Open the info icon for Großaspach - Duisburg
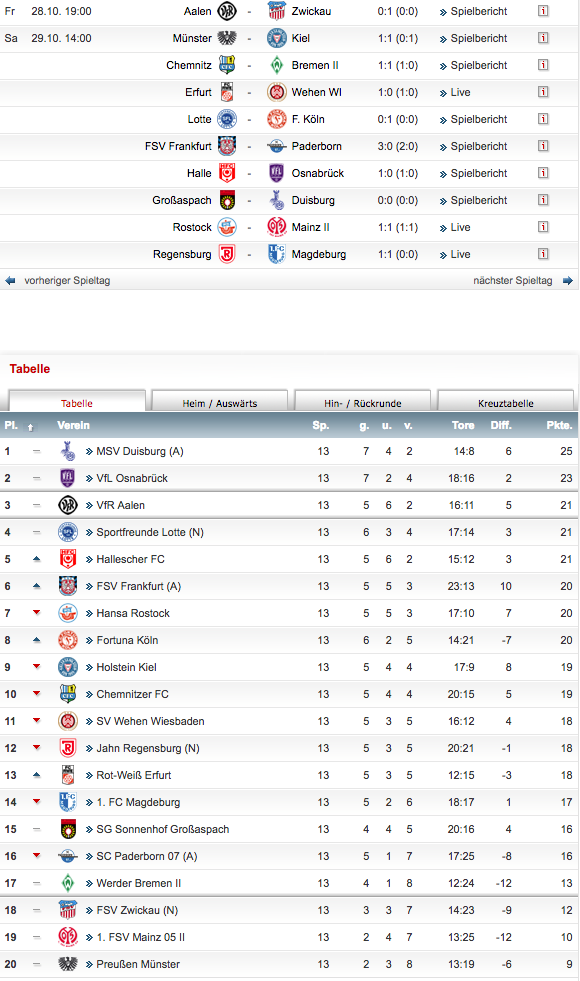The height and width of the screenshot is (981, 580). click(x=543, y=200)
